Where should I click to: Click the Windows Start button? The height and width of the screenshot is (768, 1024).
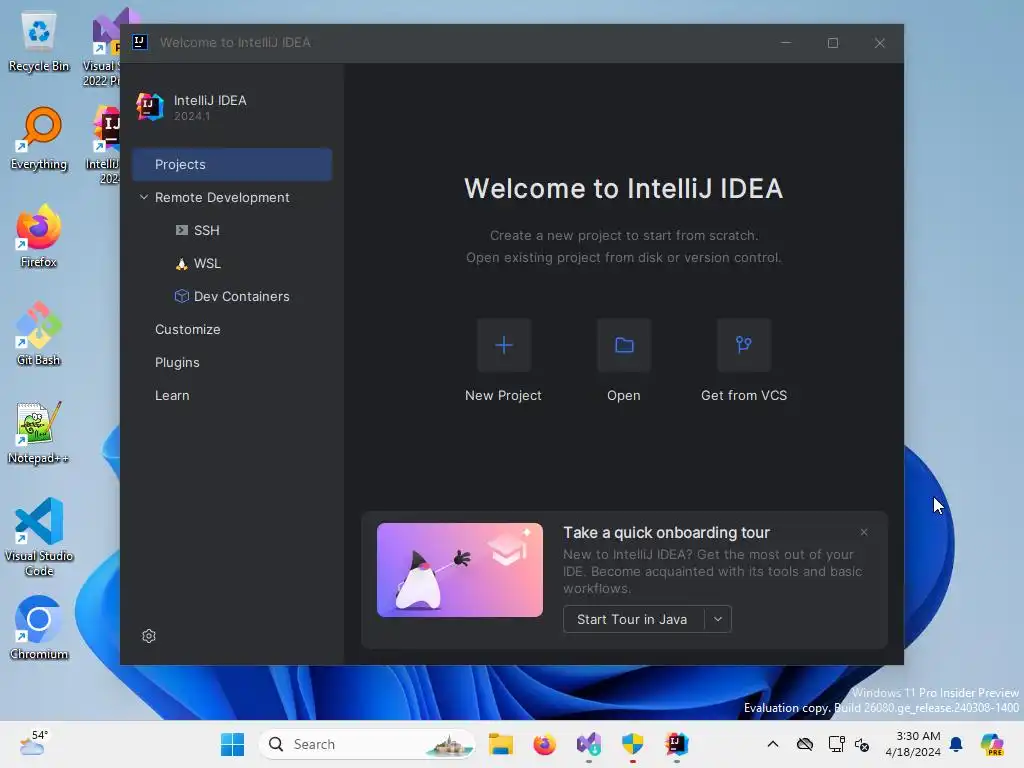pos(232,744)
